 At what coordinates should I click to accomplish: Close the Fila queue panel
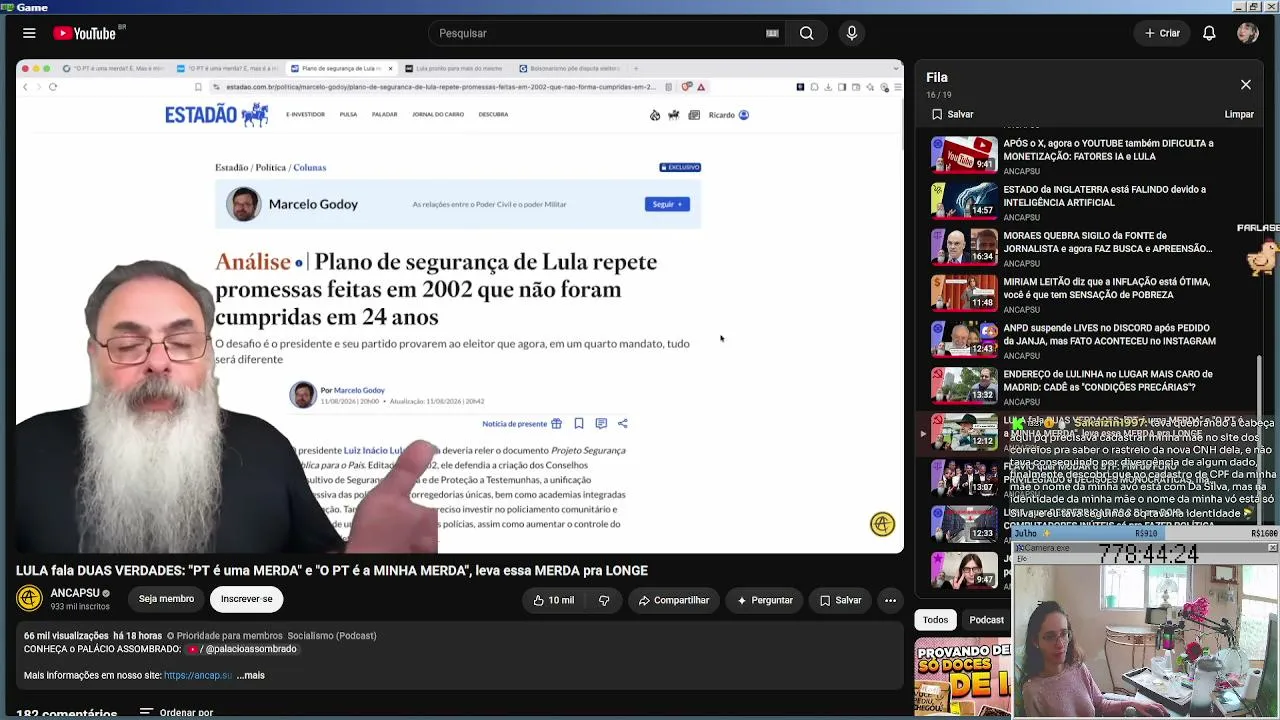coord(1246,85)
